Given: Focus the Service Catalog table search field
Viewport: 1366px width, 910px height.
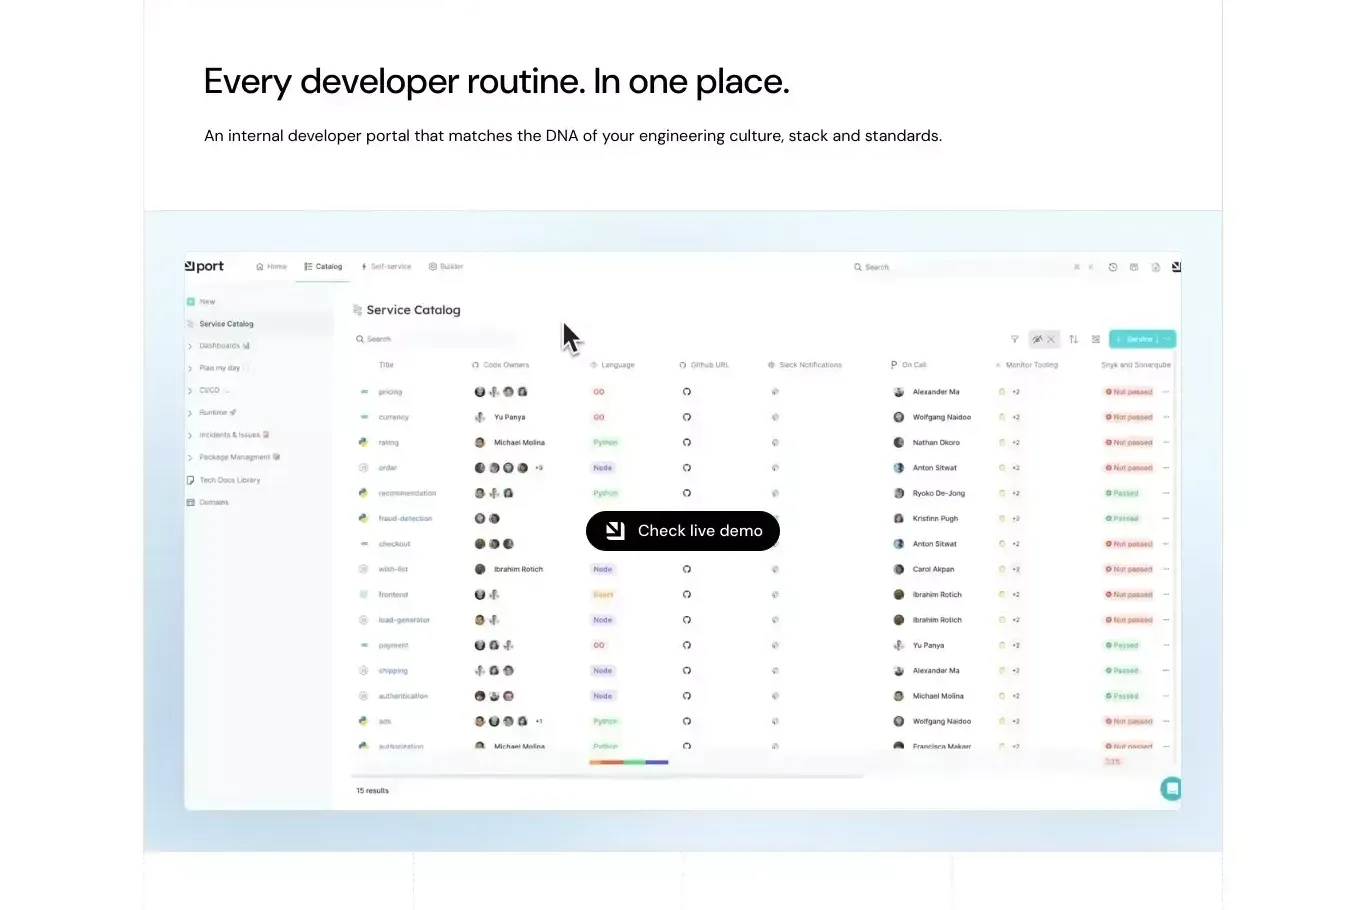Looking at the screenshot, I should tap(435, 339).
